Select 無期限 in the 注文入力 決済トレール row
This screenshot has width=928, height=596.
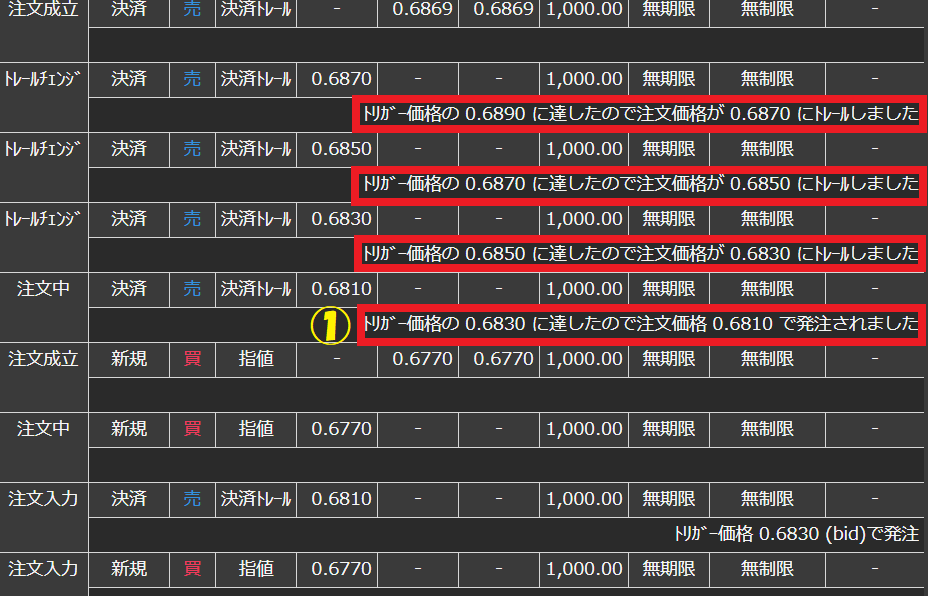tap(669, 499)
